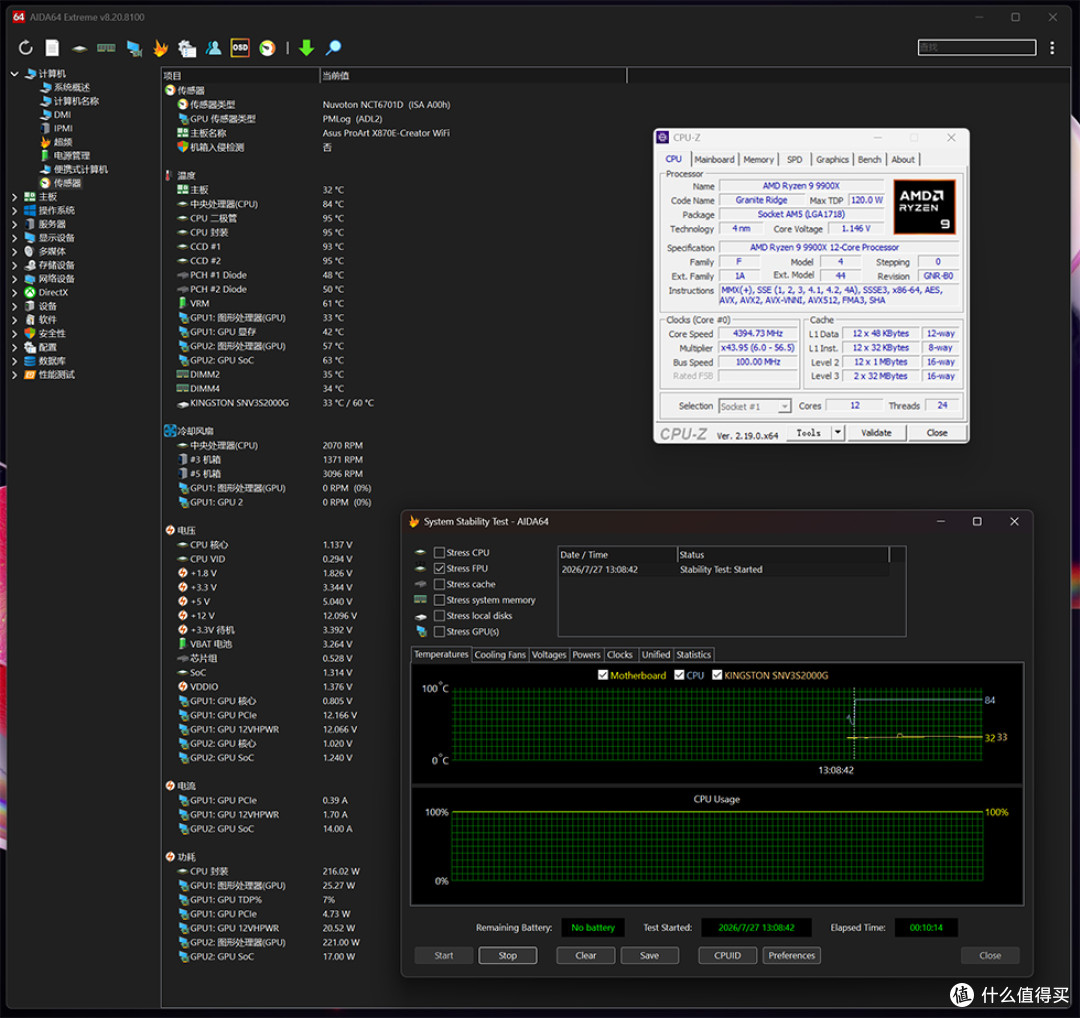The height and width of the screenshot is (1018, 1080).
Task: Click the Clear button
Action: pyautogui.click(x=585, y=955)
